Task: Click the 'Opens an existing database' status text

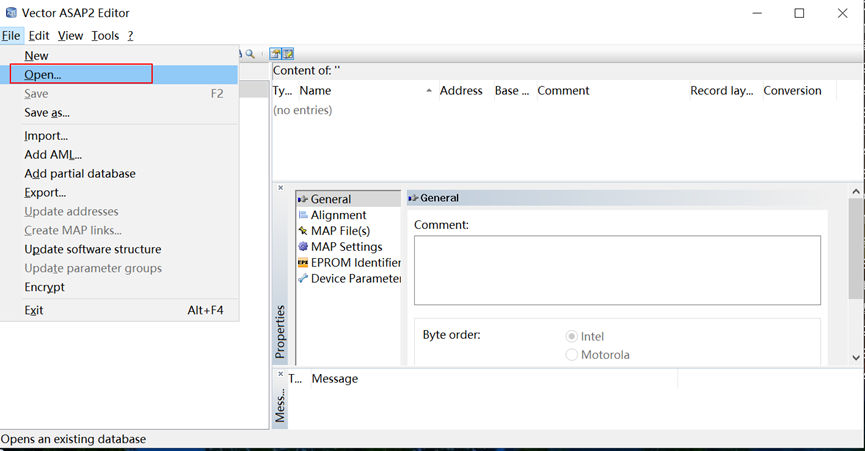Action: (x=74, y=439)
